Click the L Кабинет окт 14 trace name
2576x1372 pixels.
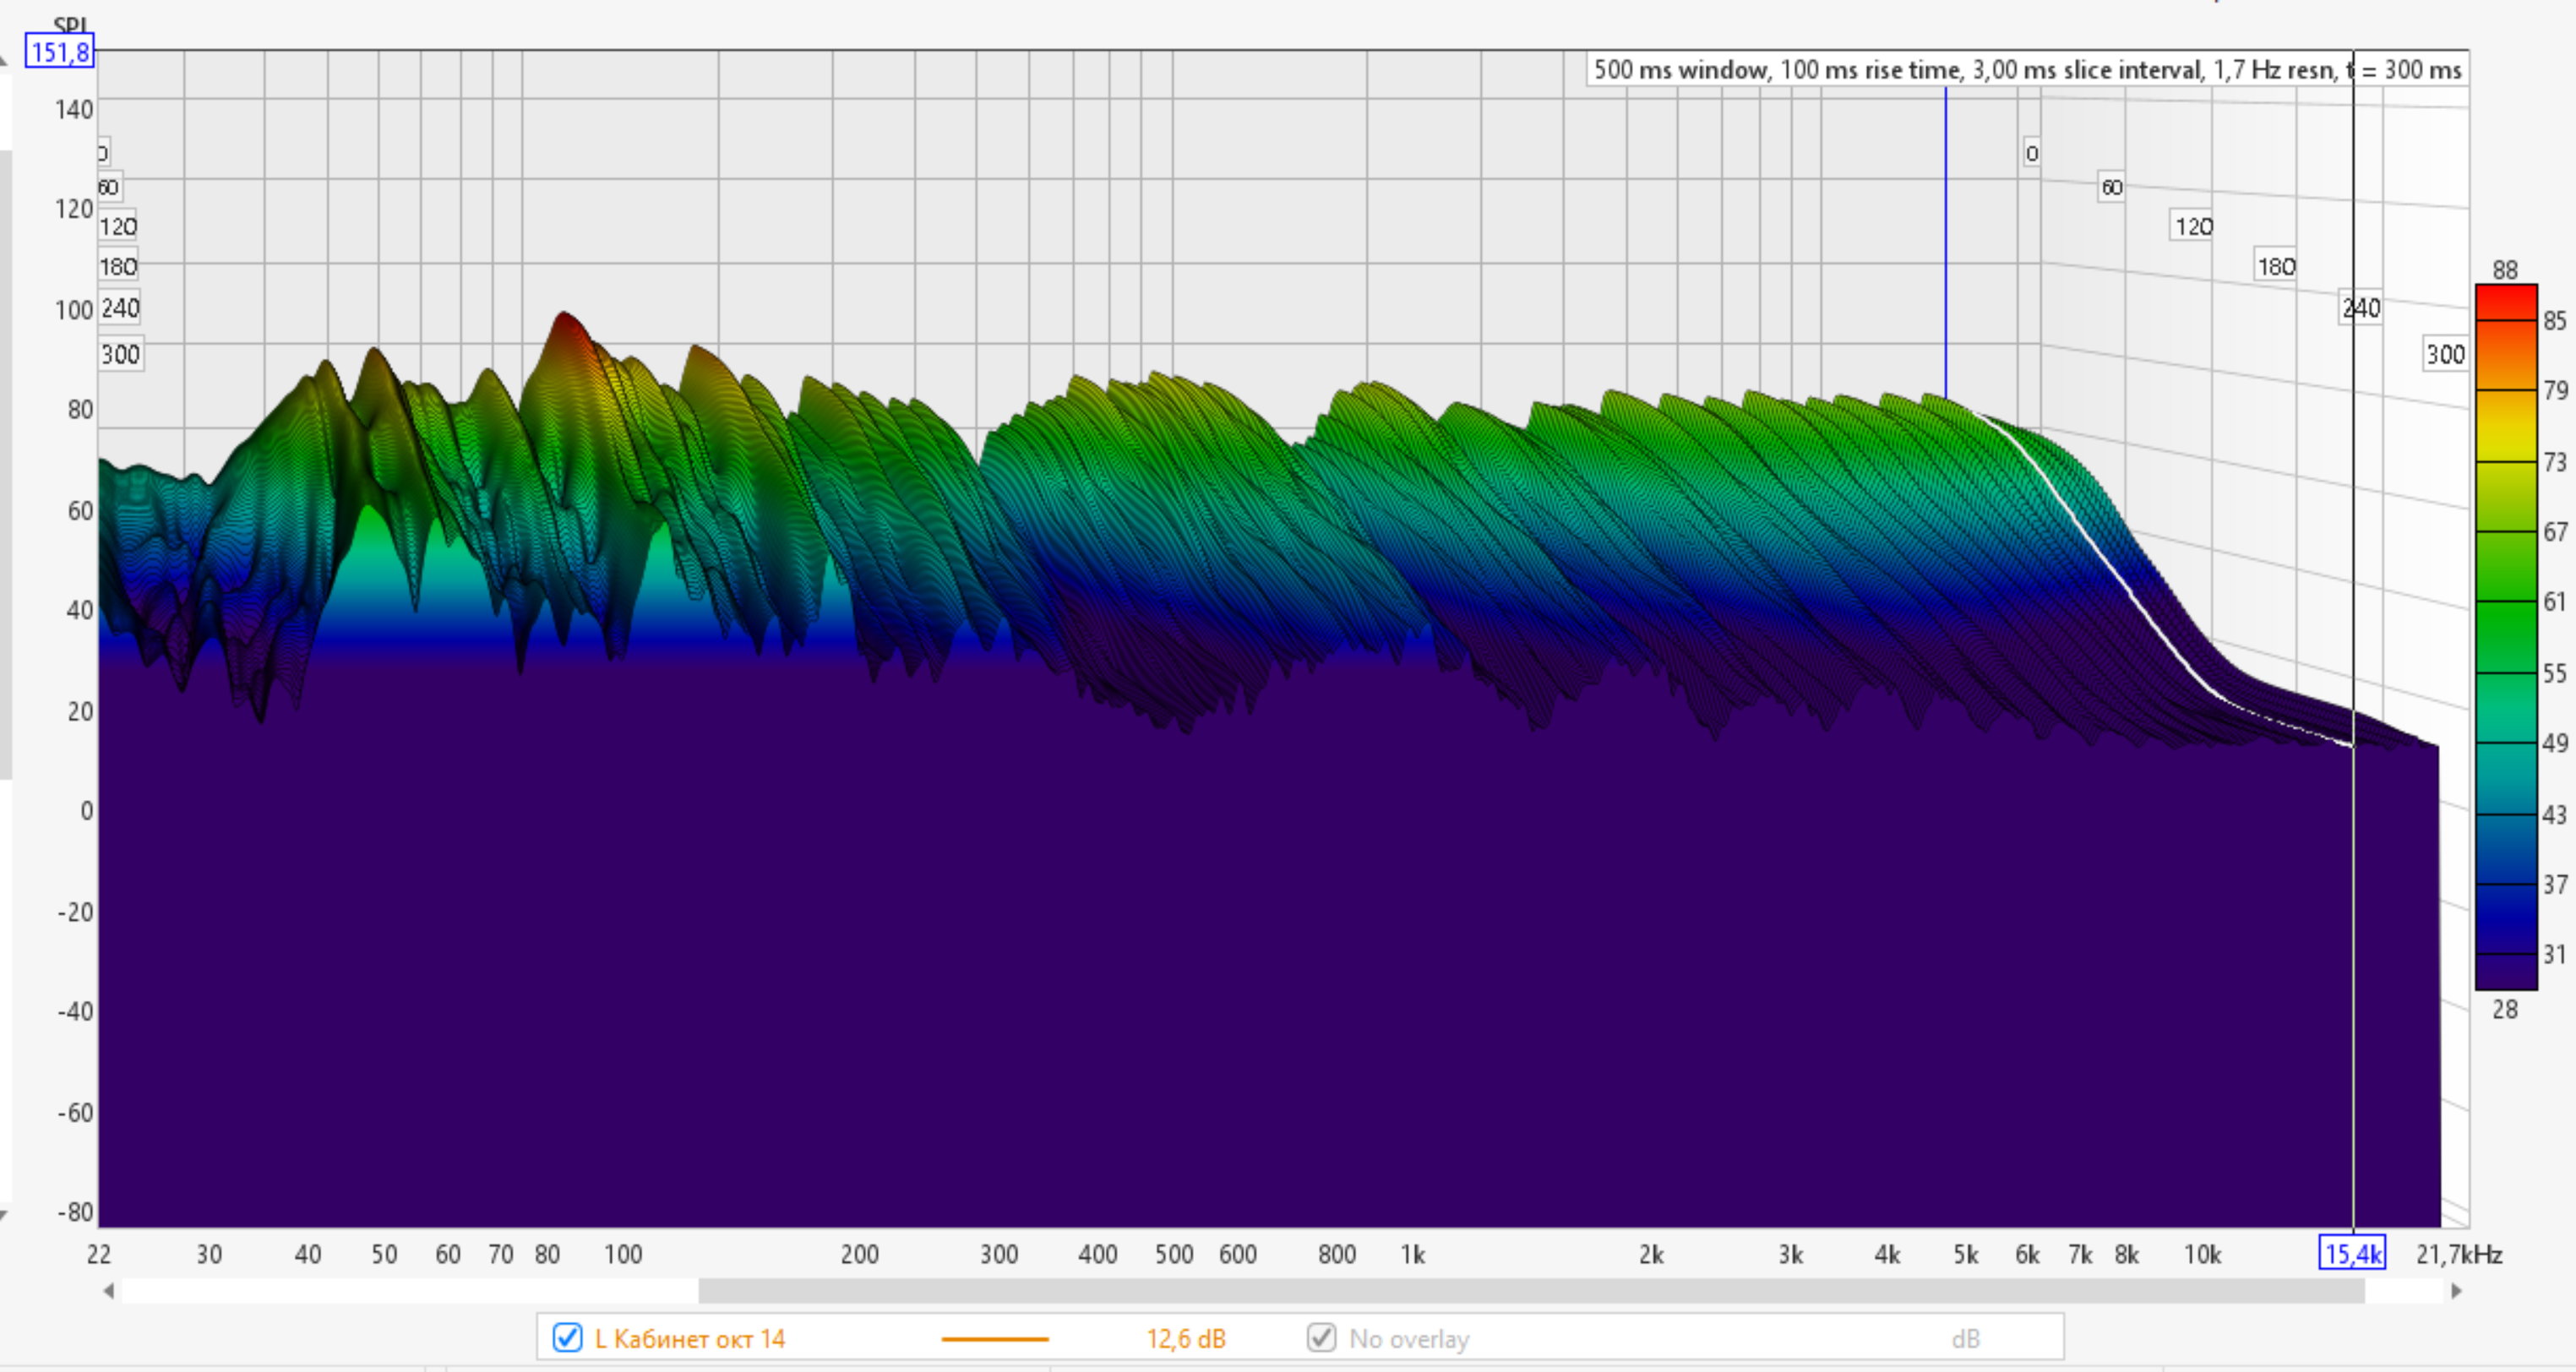pyautogui.click(x=690, y=1338)
